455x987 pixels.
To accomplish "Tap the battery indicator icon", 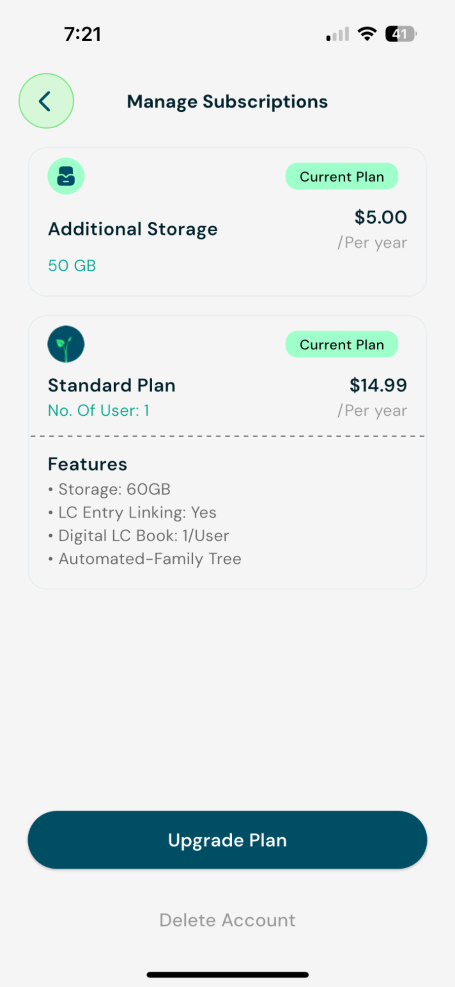I will [x=401, y=34].
